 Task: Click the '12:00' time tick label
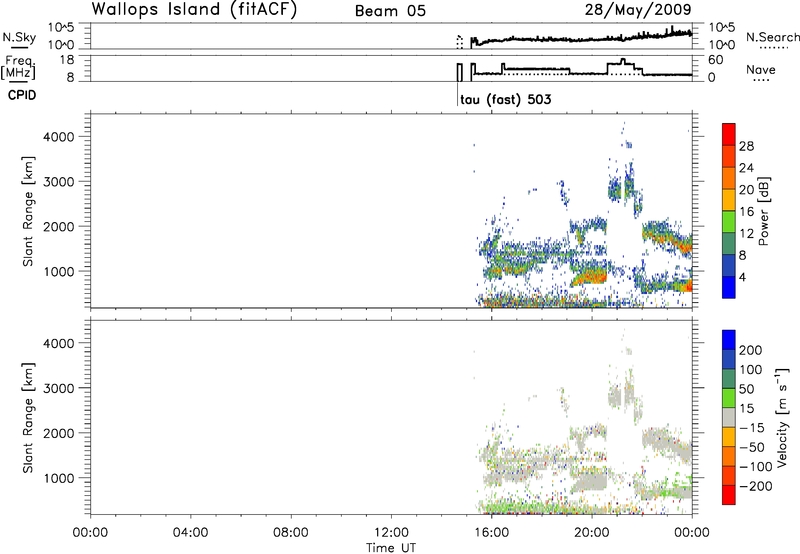391,533
